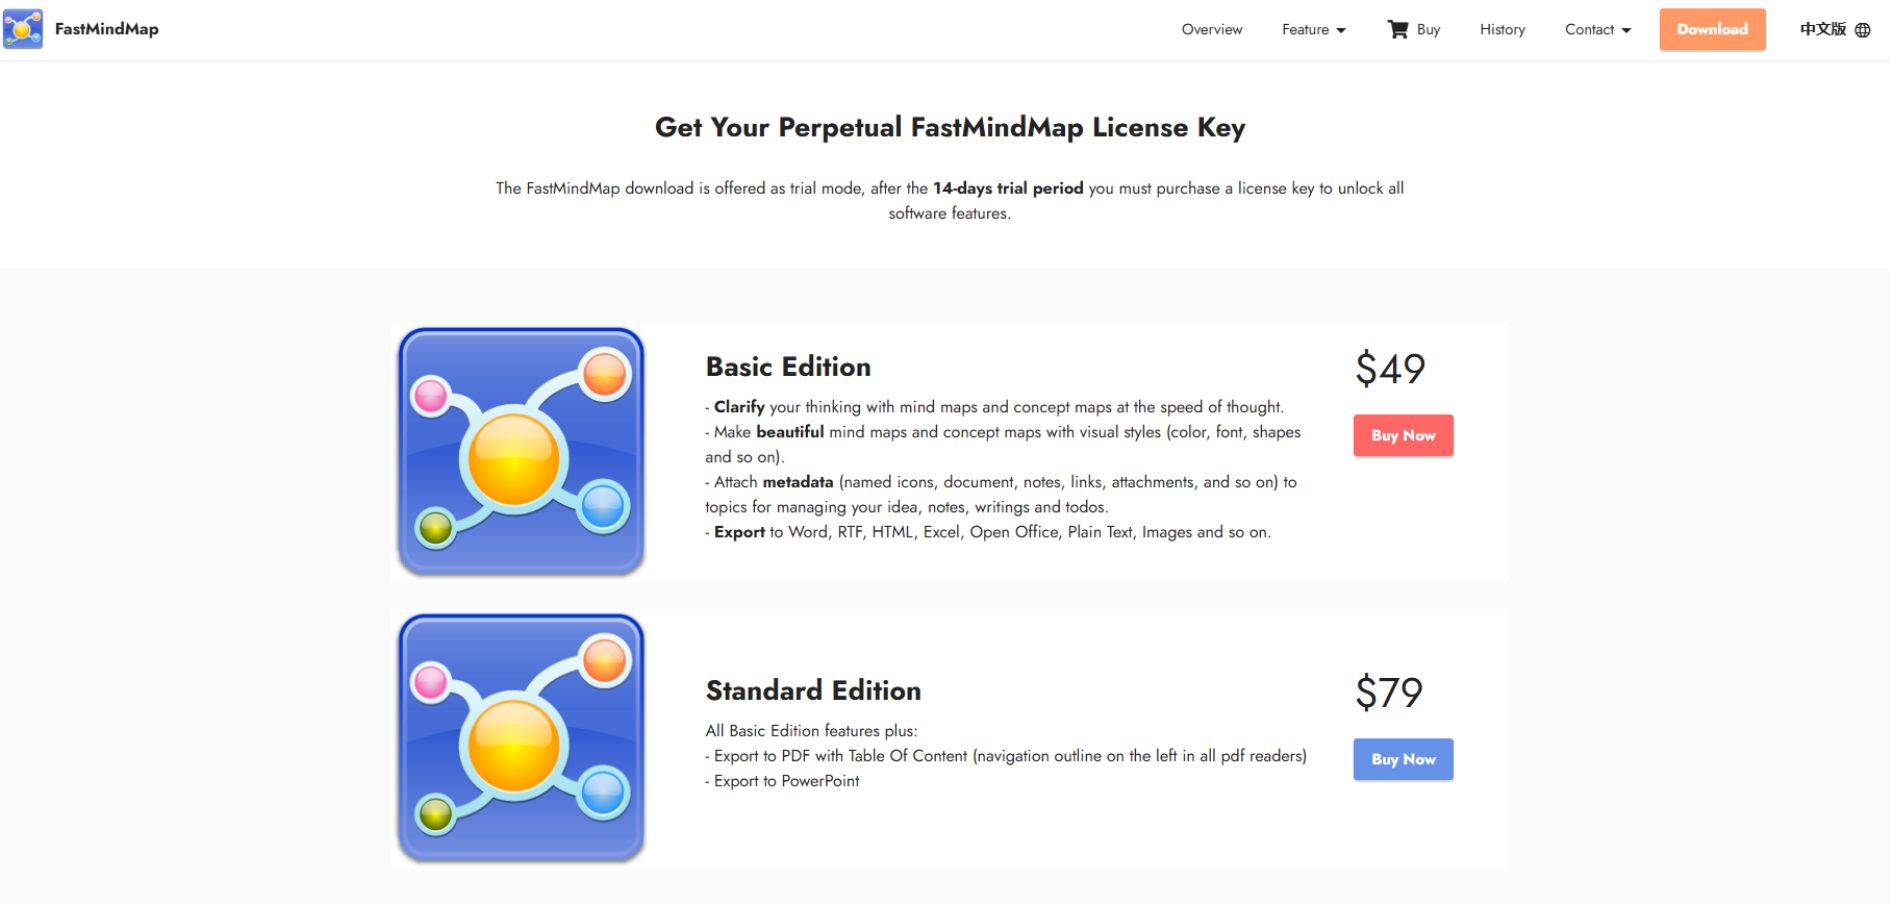1890x905 pixels.
Task: Click the $79 price label
Action: (x=1388, y=692)
